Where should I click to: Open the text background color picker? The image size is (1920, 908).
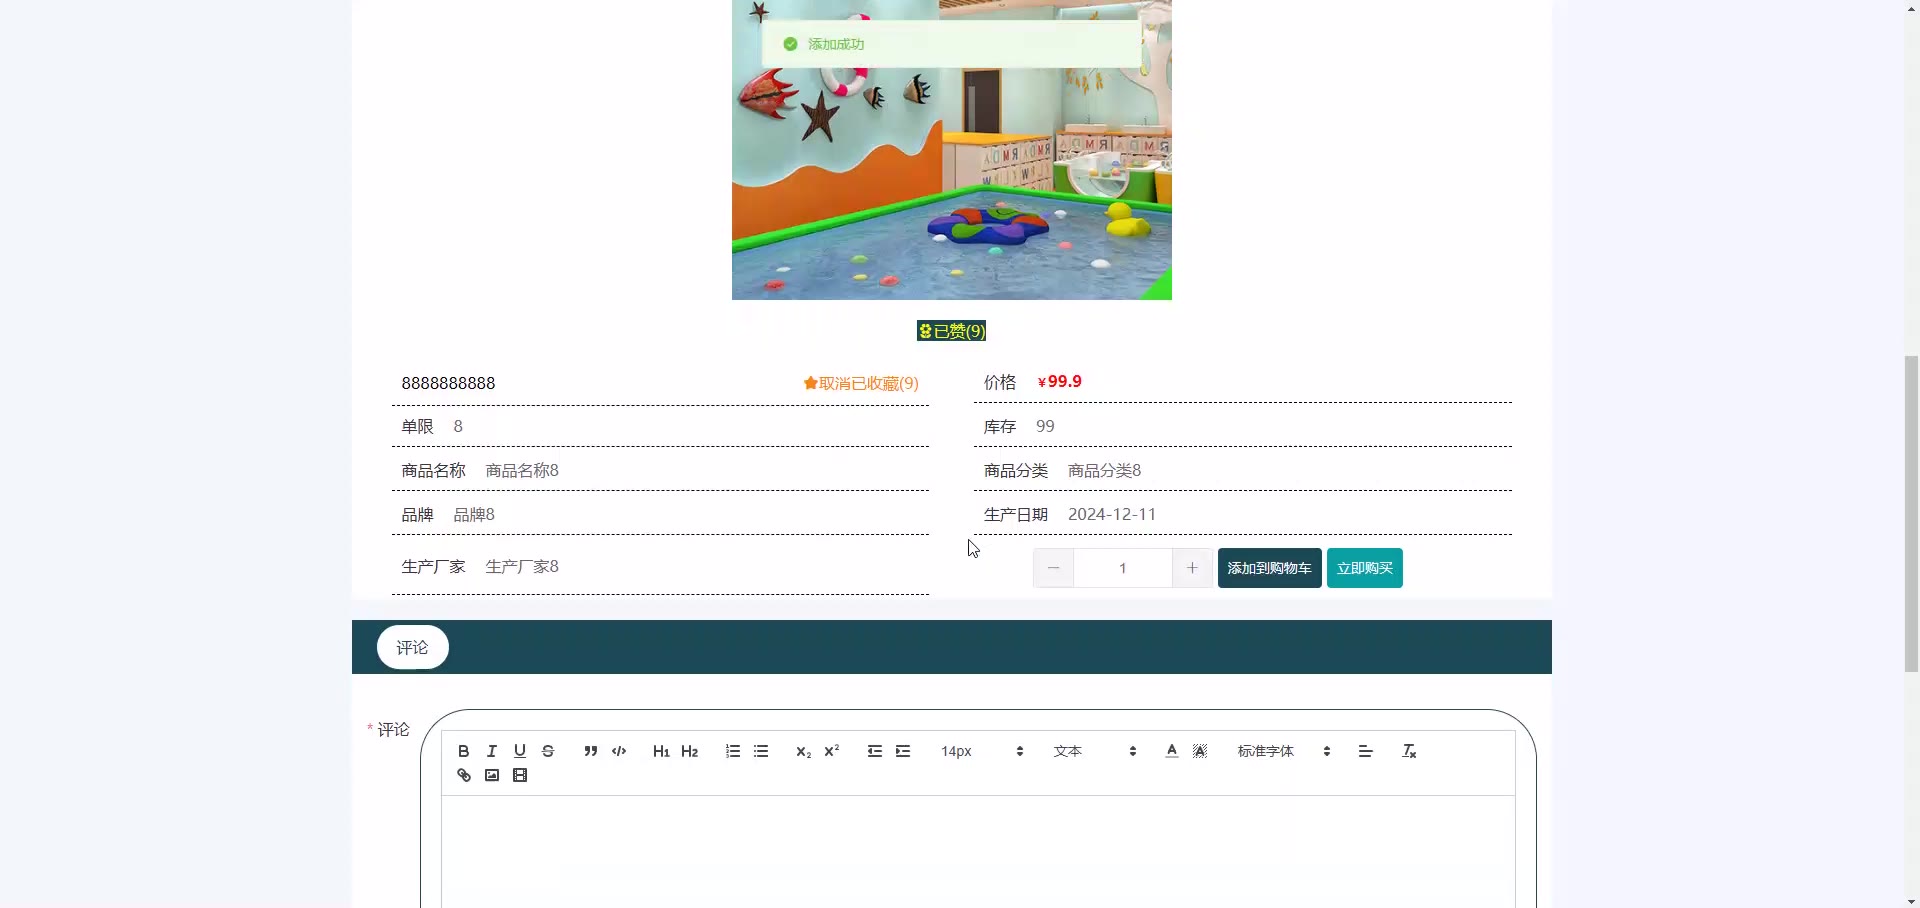pyautogui.click(x=1200, y=751)
